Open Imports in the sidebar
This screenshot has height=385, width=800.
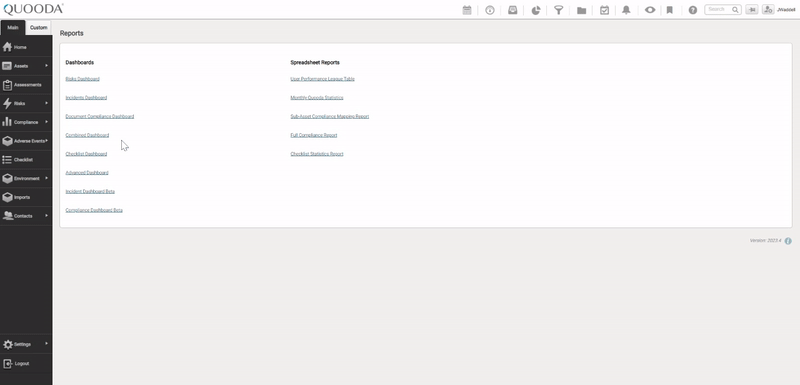26,197
